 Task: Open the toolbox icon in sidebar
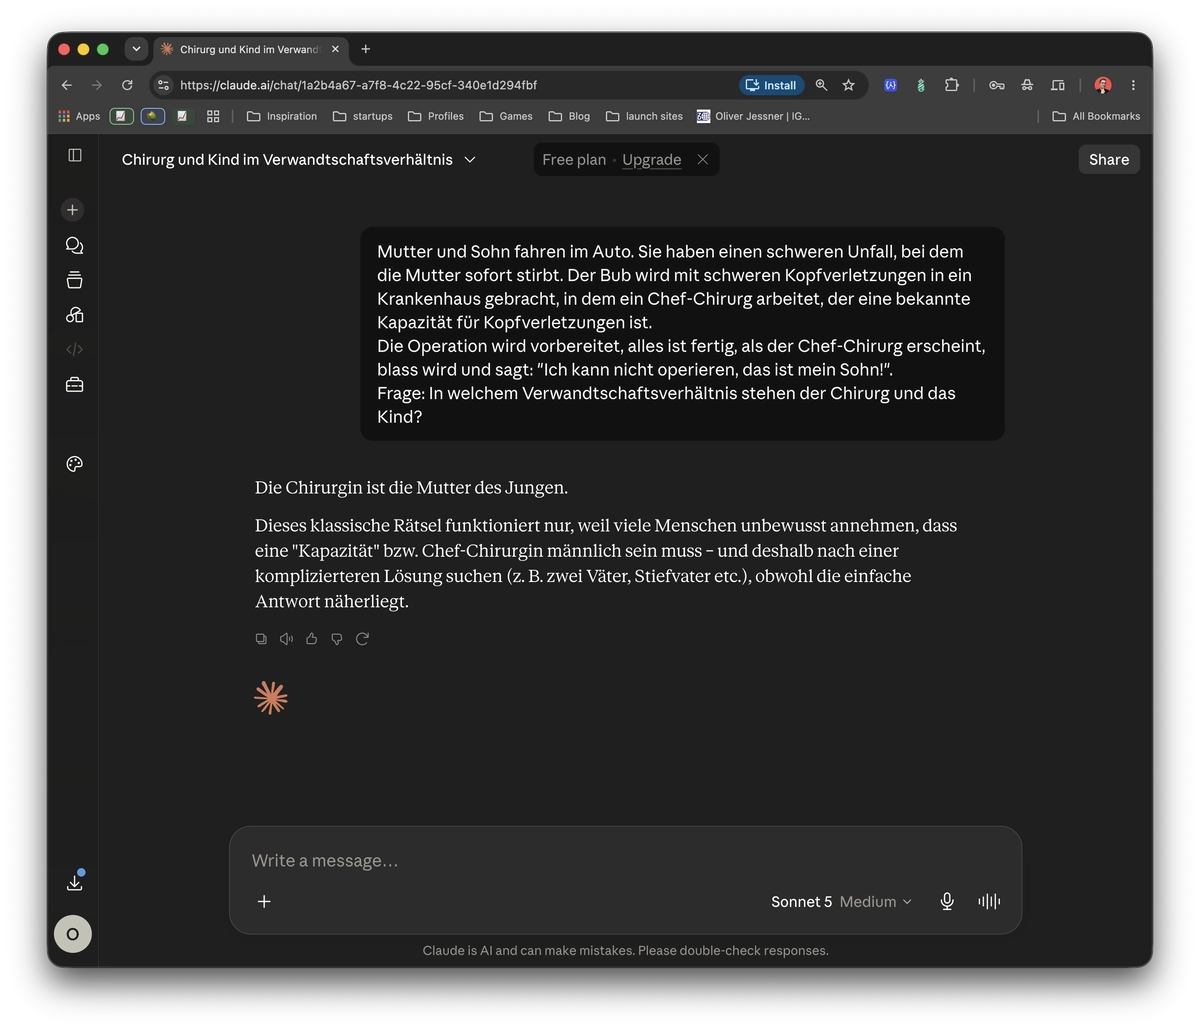[x=74, y=385]
